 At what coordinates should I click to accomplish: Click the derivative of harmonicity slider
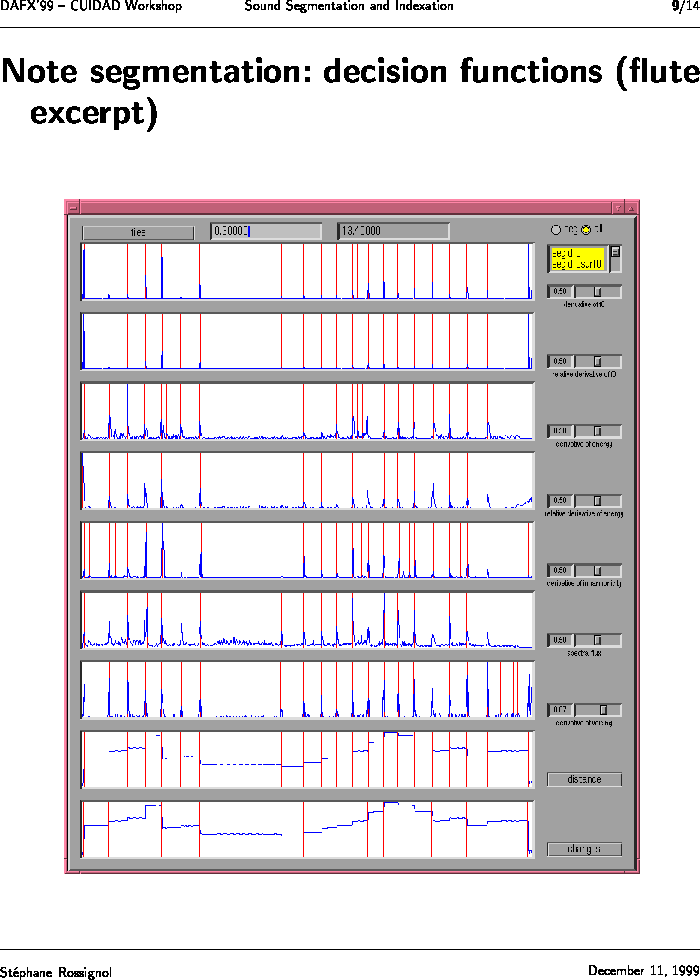[597, 570]
